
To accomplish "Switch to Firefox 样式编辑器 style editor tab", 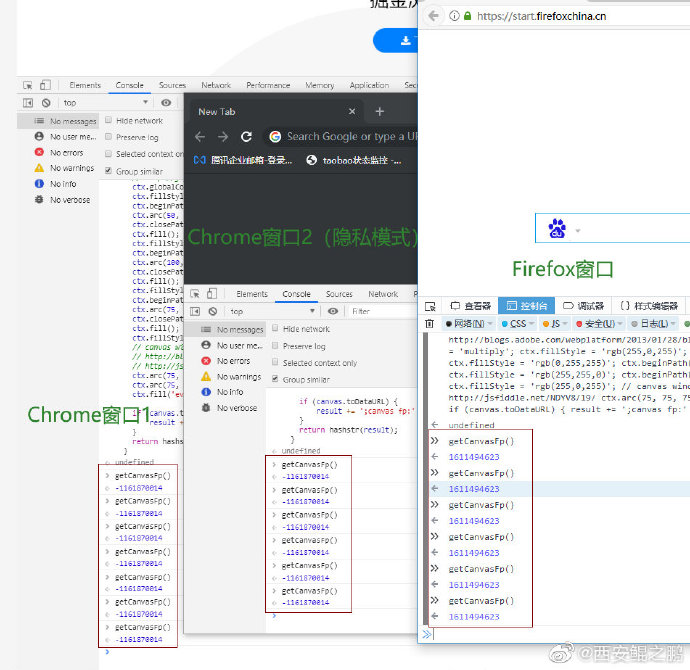I will [649, 306].
